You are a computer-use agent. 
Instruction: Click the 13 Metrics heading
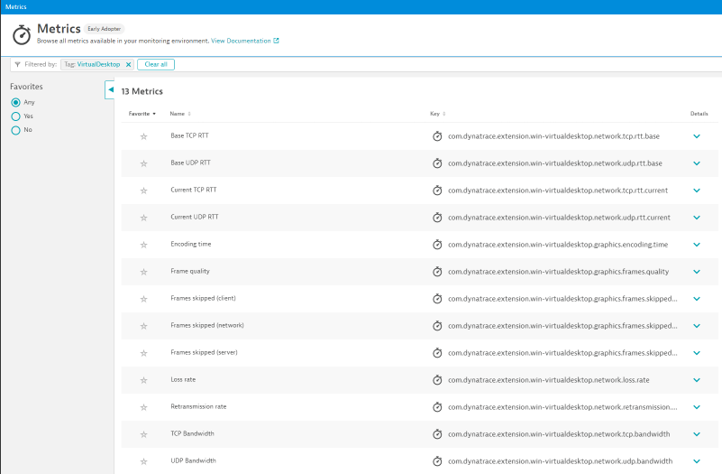tap(142, 91)
